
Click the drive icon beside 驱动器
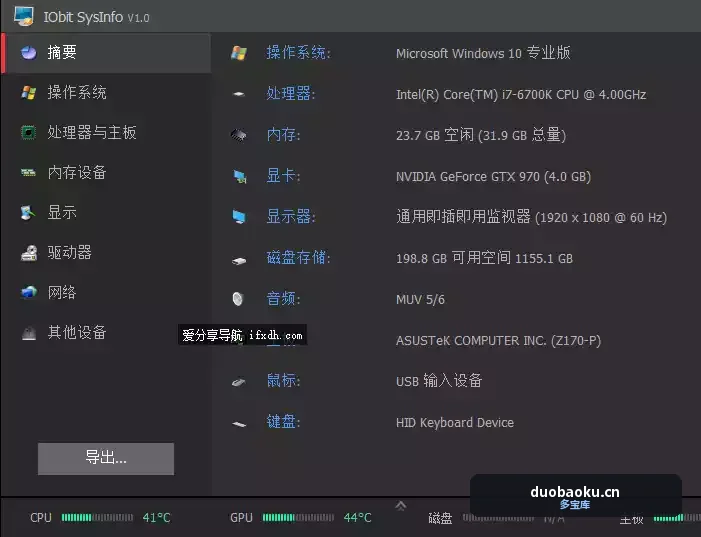[x=29, y=253]
